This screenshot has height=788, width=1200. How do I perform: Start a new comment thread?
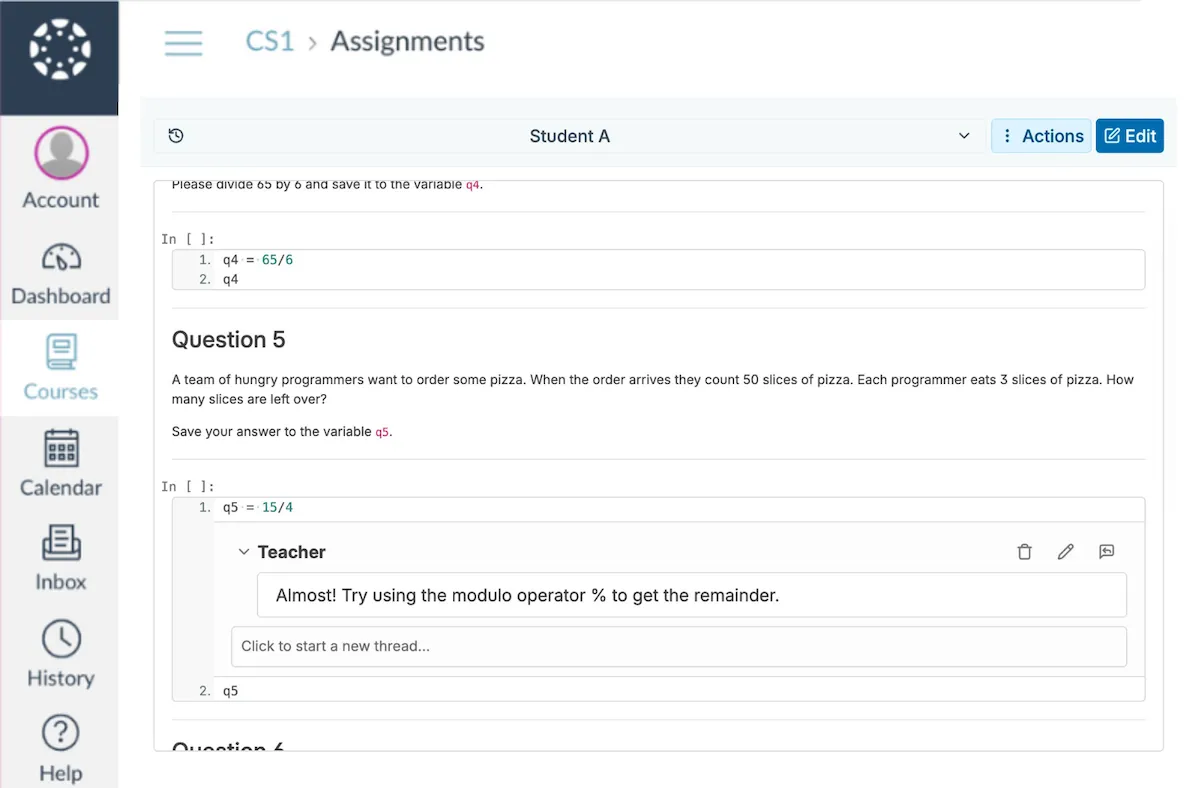tap(680, 646)
